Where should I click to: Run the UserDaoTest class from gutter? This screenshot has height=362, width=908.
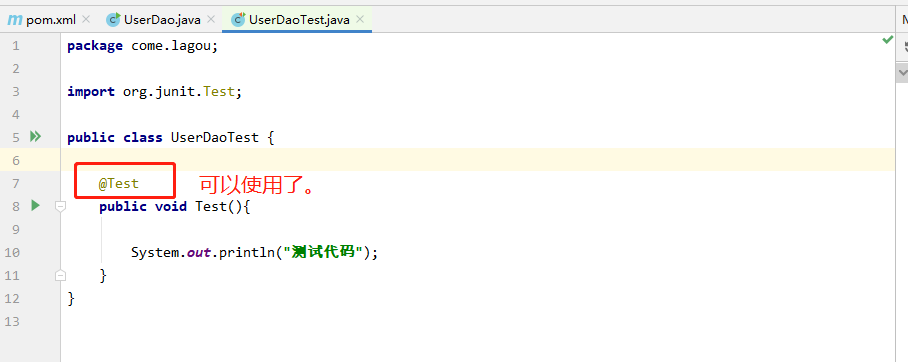(35, 137)
